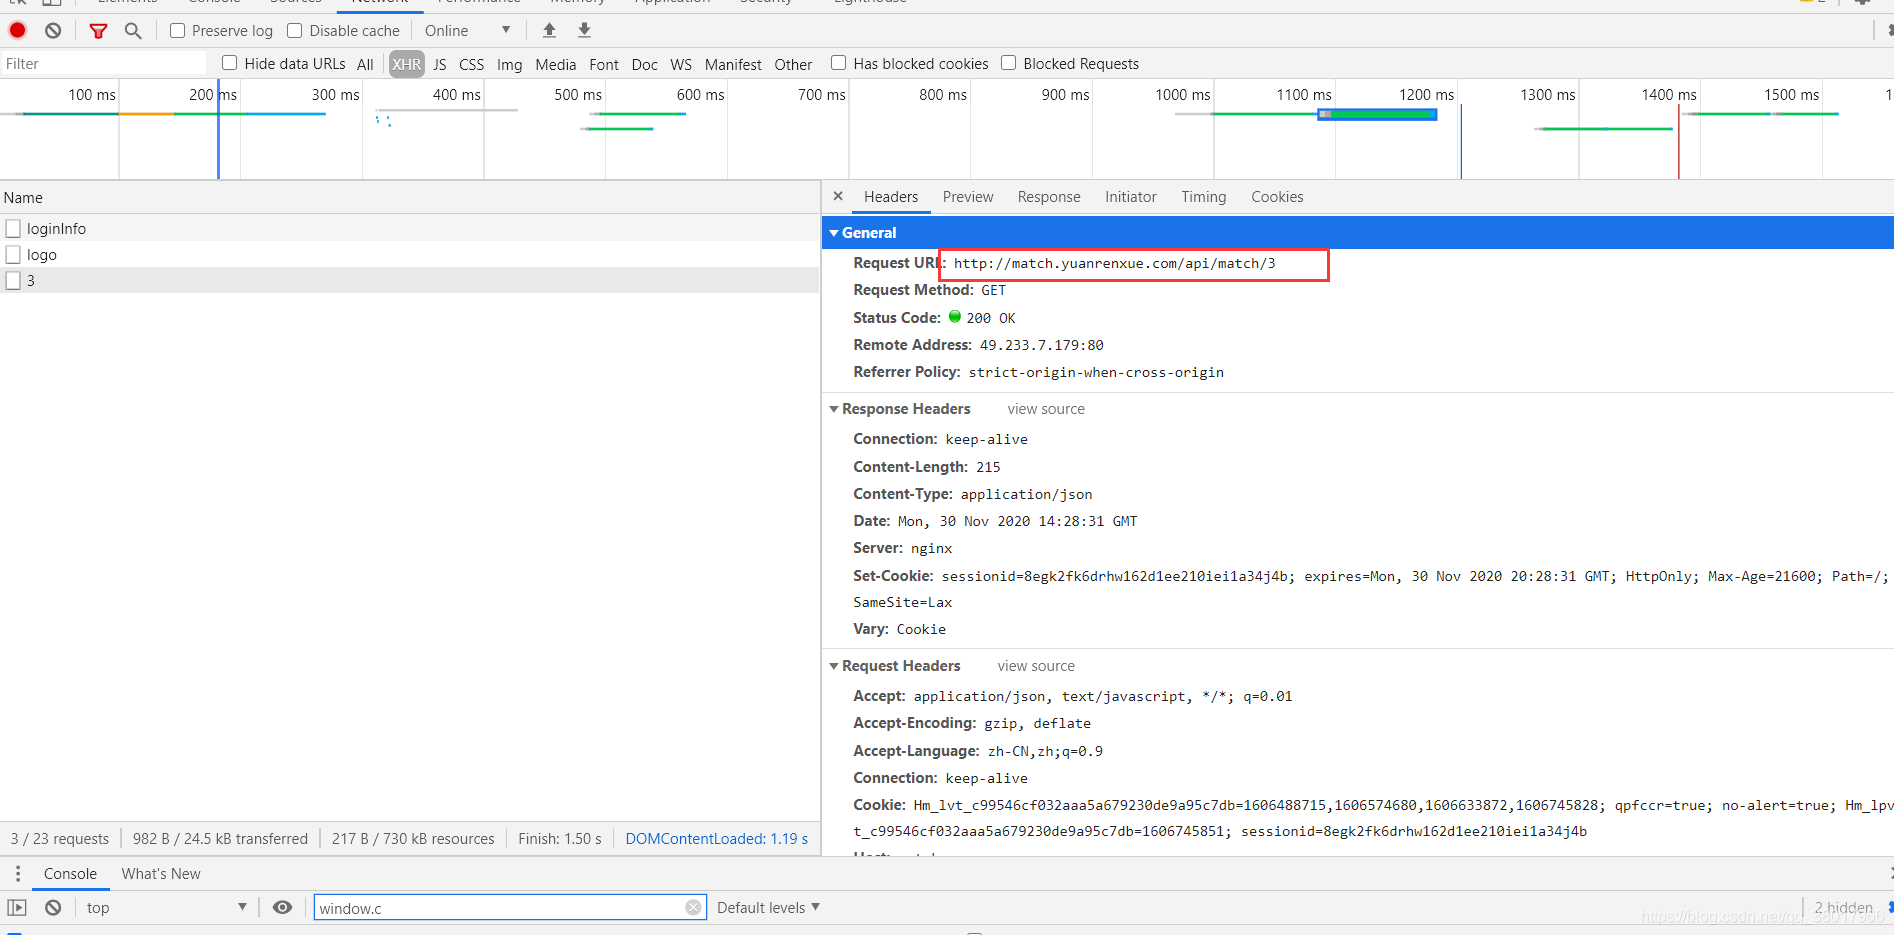Collapse the General section
1894x935 pixels.
(x=834, y=233)
